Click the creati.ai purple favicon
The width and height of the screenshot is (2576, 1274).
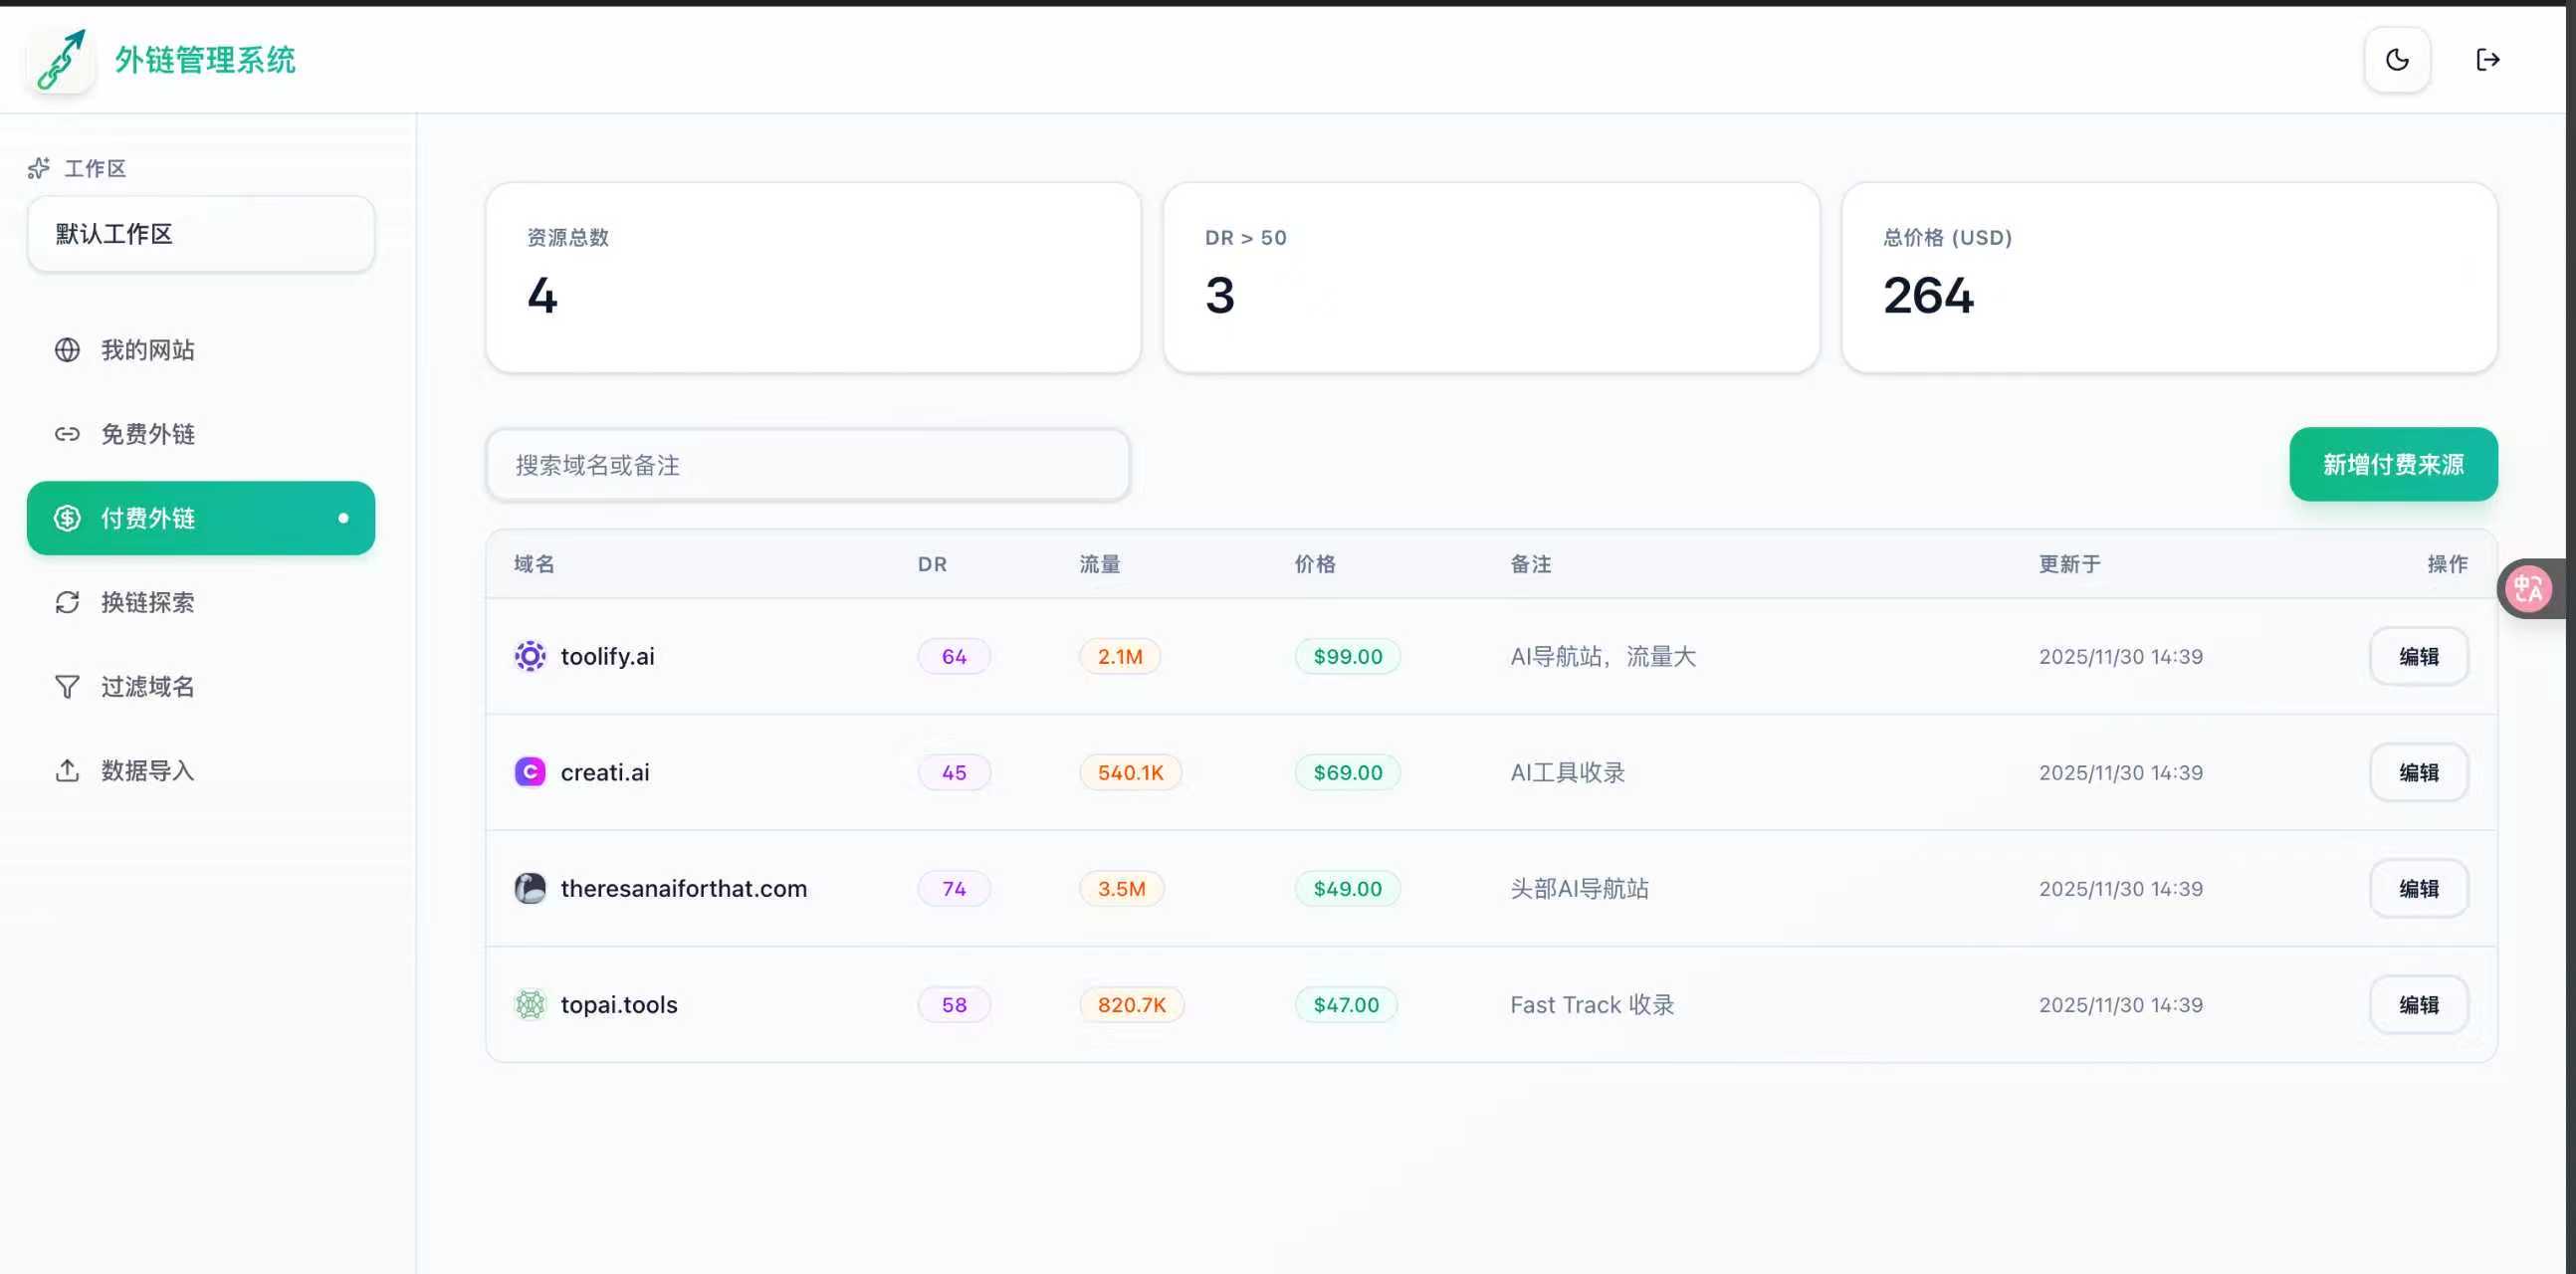click(530, 772)
